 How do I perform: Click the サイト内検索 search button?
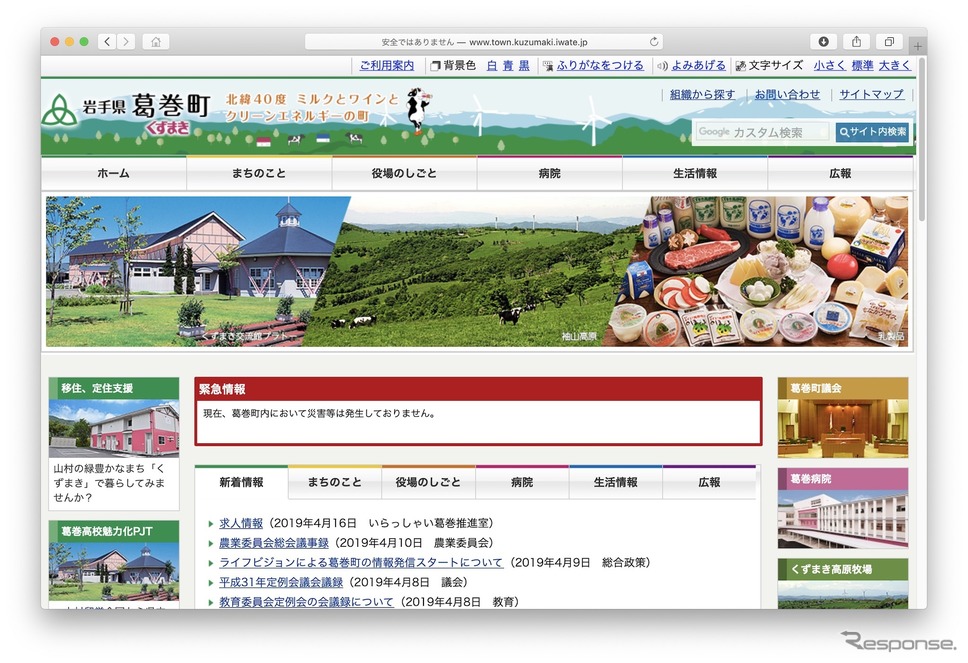click(x=872, y=132)
